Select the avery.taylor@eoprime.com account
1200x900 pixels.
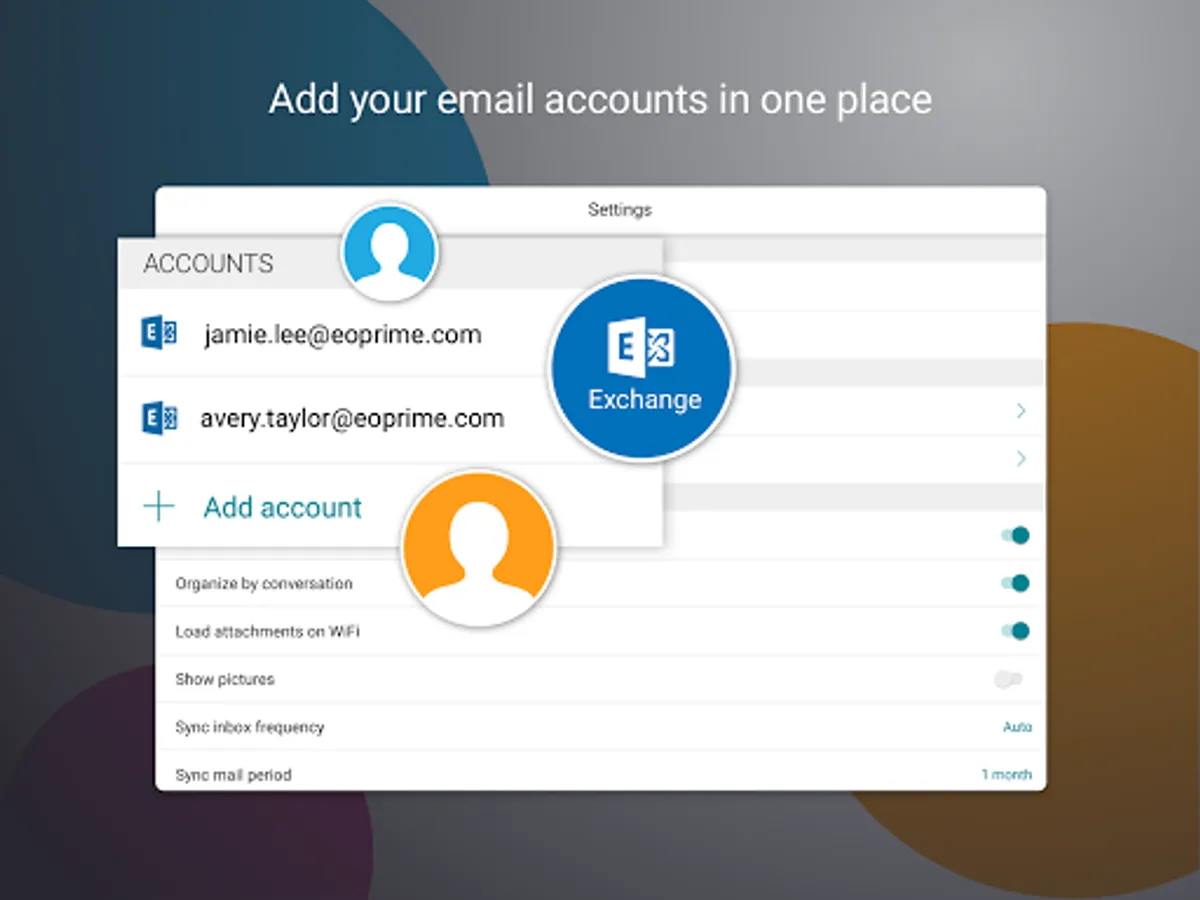(352, 418)
